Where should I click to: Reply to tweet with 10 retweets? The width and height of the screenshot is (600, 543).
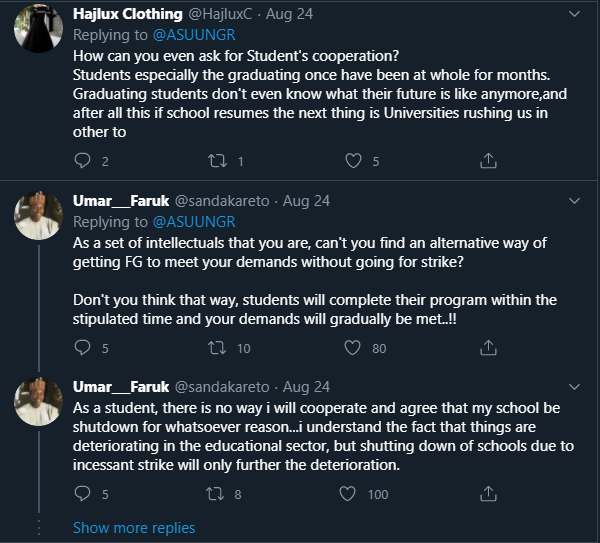pos(84,348)
